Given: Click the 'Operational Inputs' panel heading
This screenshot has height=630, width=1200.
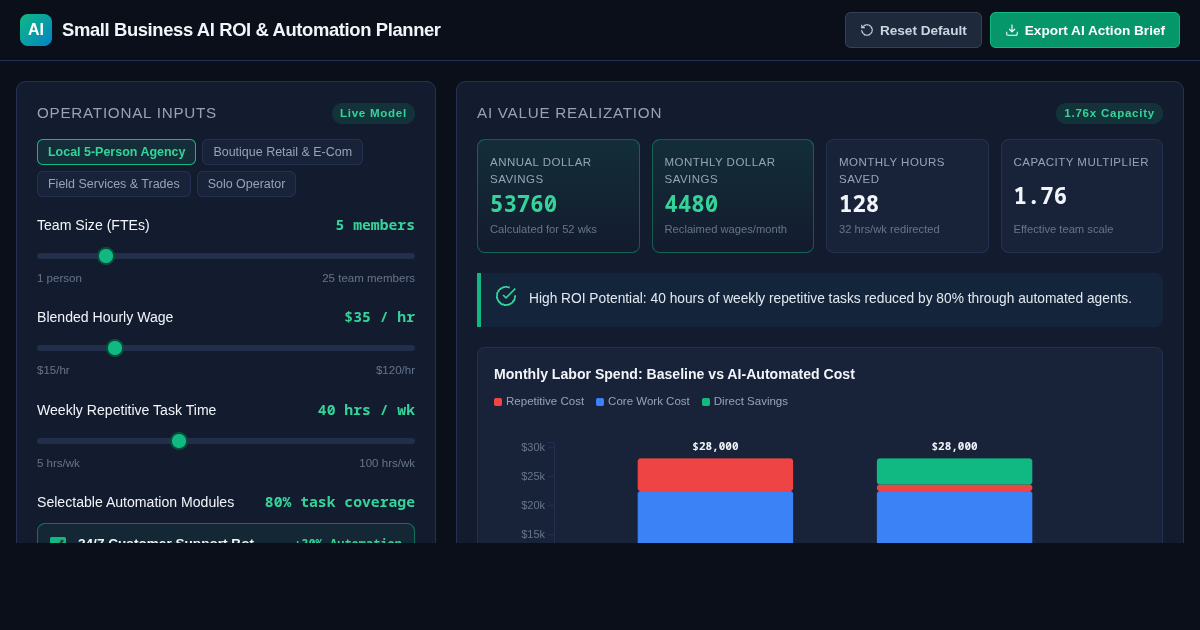Looking at the screenshot, I should point(127,113).
